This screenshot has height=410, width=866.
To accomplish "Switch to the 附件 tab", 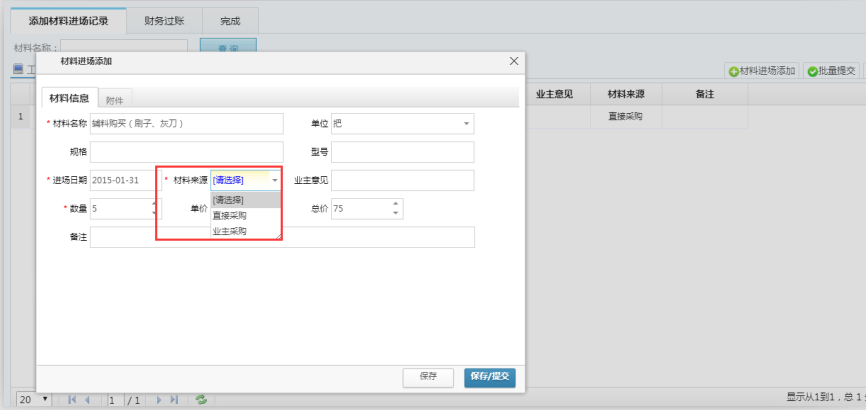I will pos(115,99).
